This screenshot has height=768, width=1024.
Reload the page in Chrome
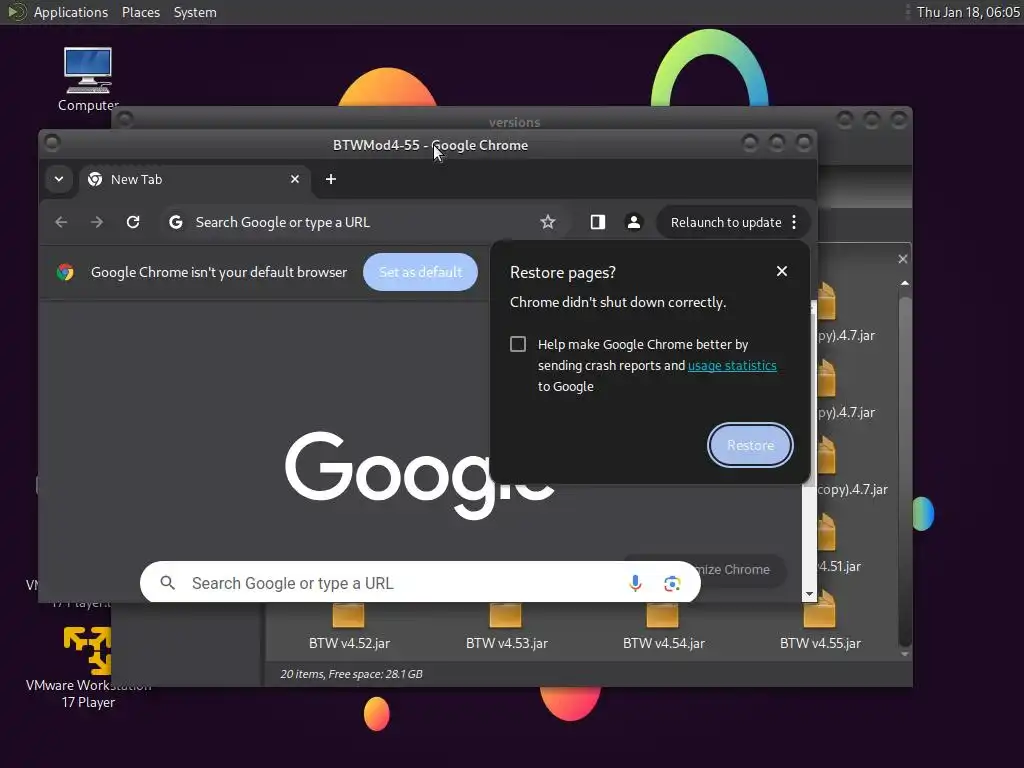133,222
